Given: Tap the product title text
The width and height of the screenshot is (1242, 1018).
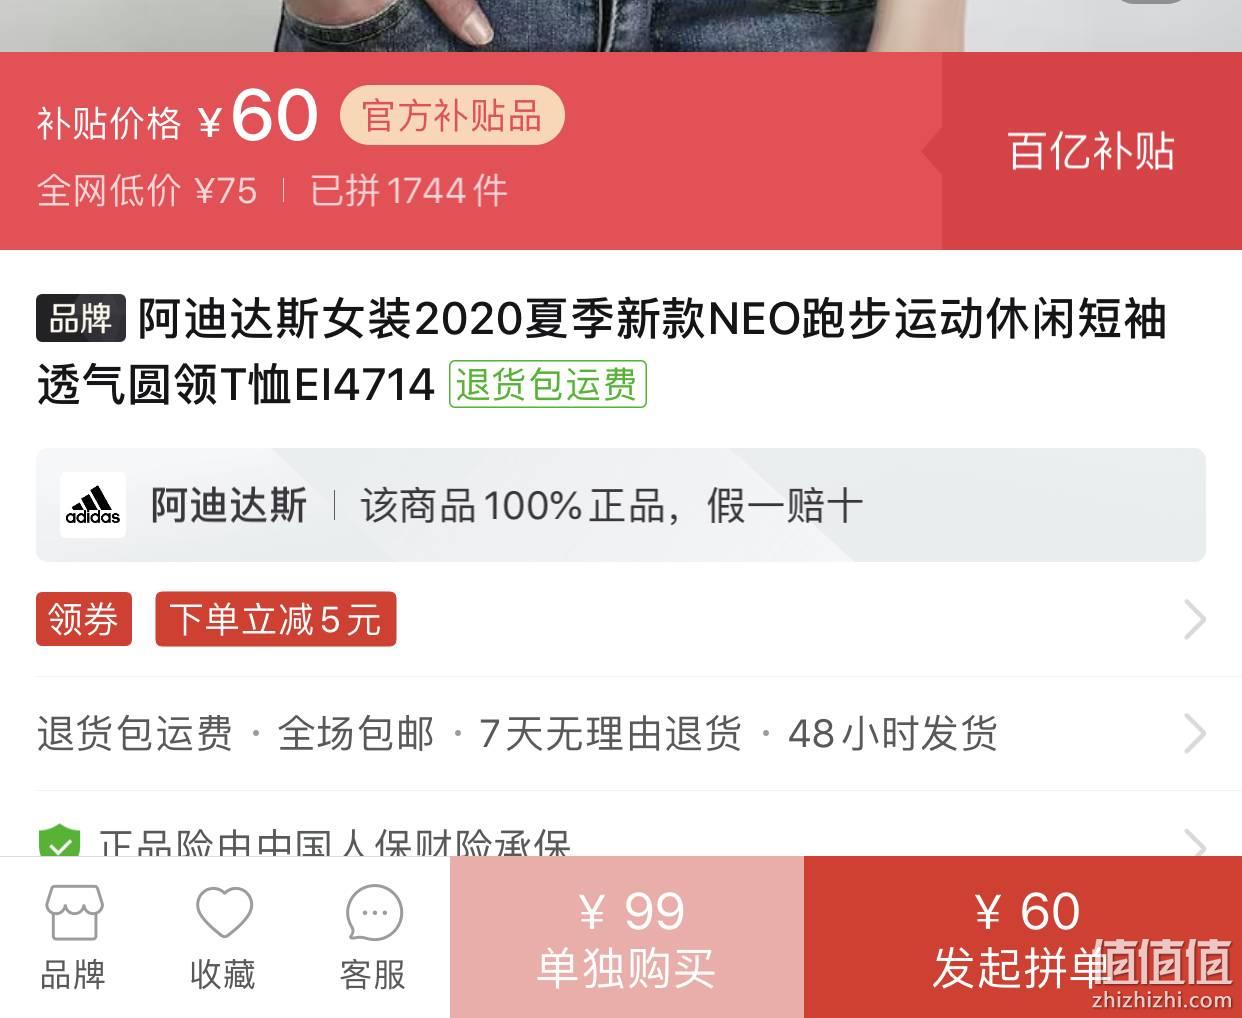Looking at the screenshot, I should (x=602, y=352).
